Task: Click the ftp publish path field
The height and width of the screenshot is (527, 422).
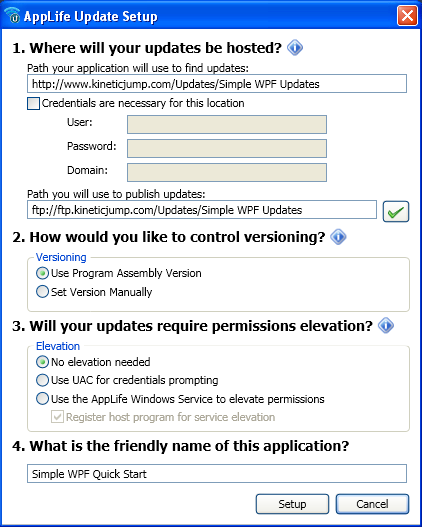Action: (202, 210)
